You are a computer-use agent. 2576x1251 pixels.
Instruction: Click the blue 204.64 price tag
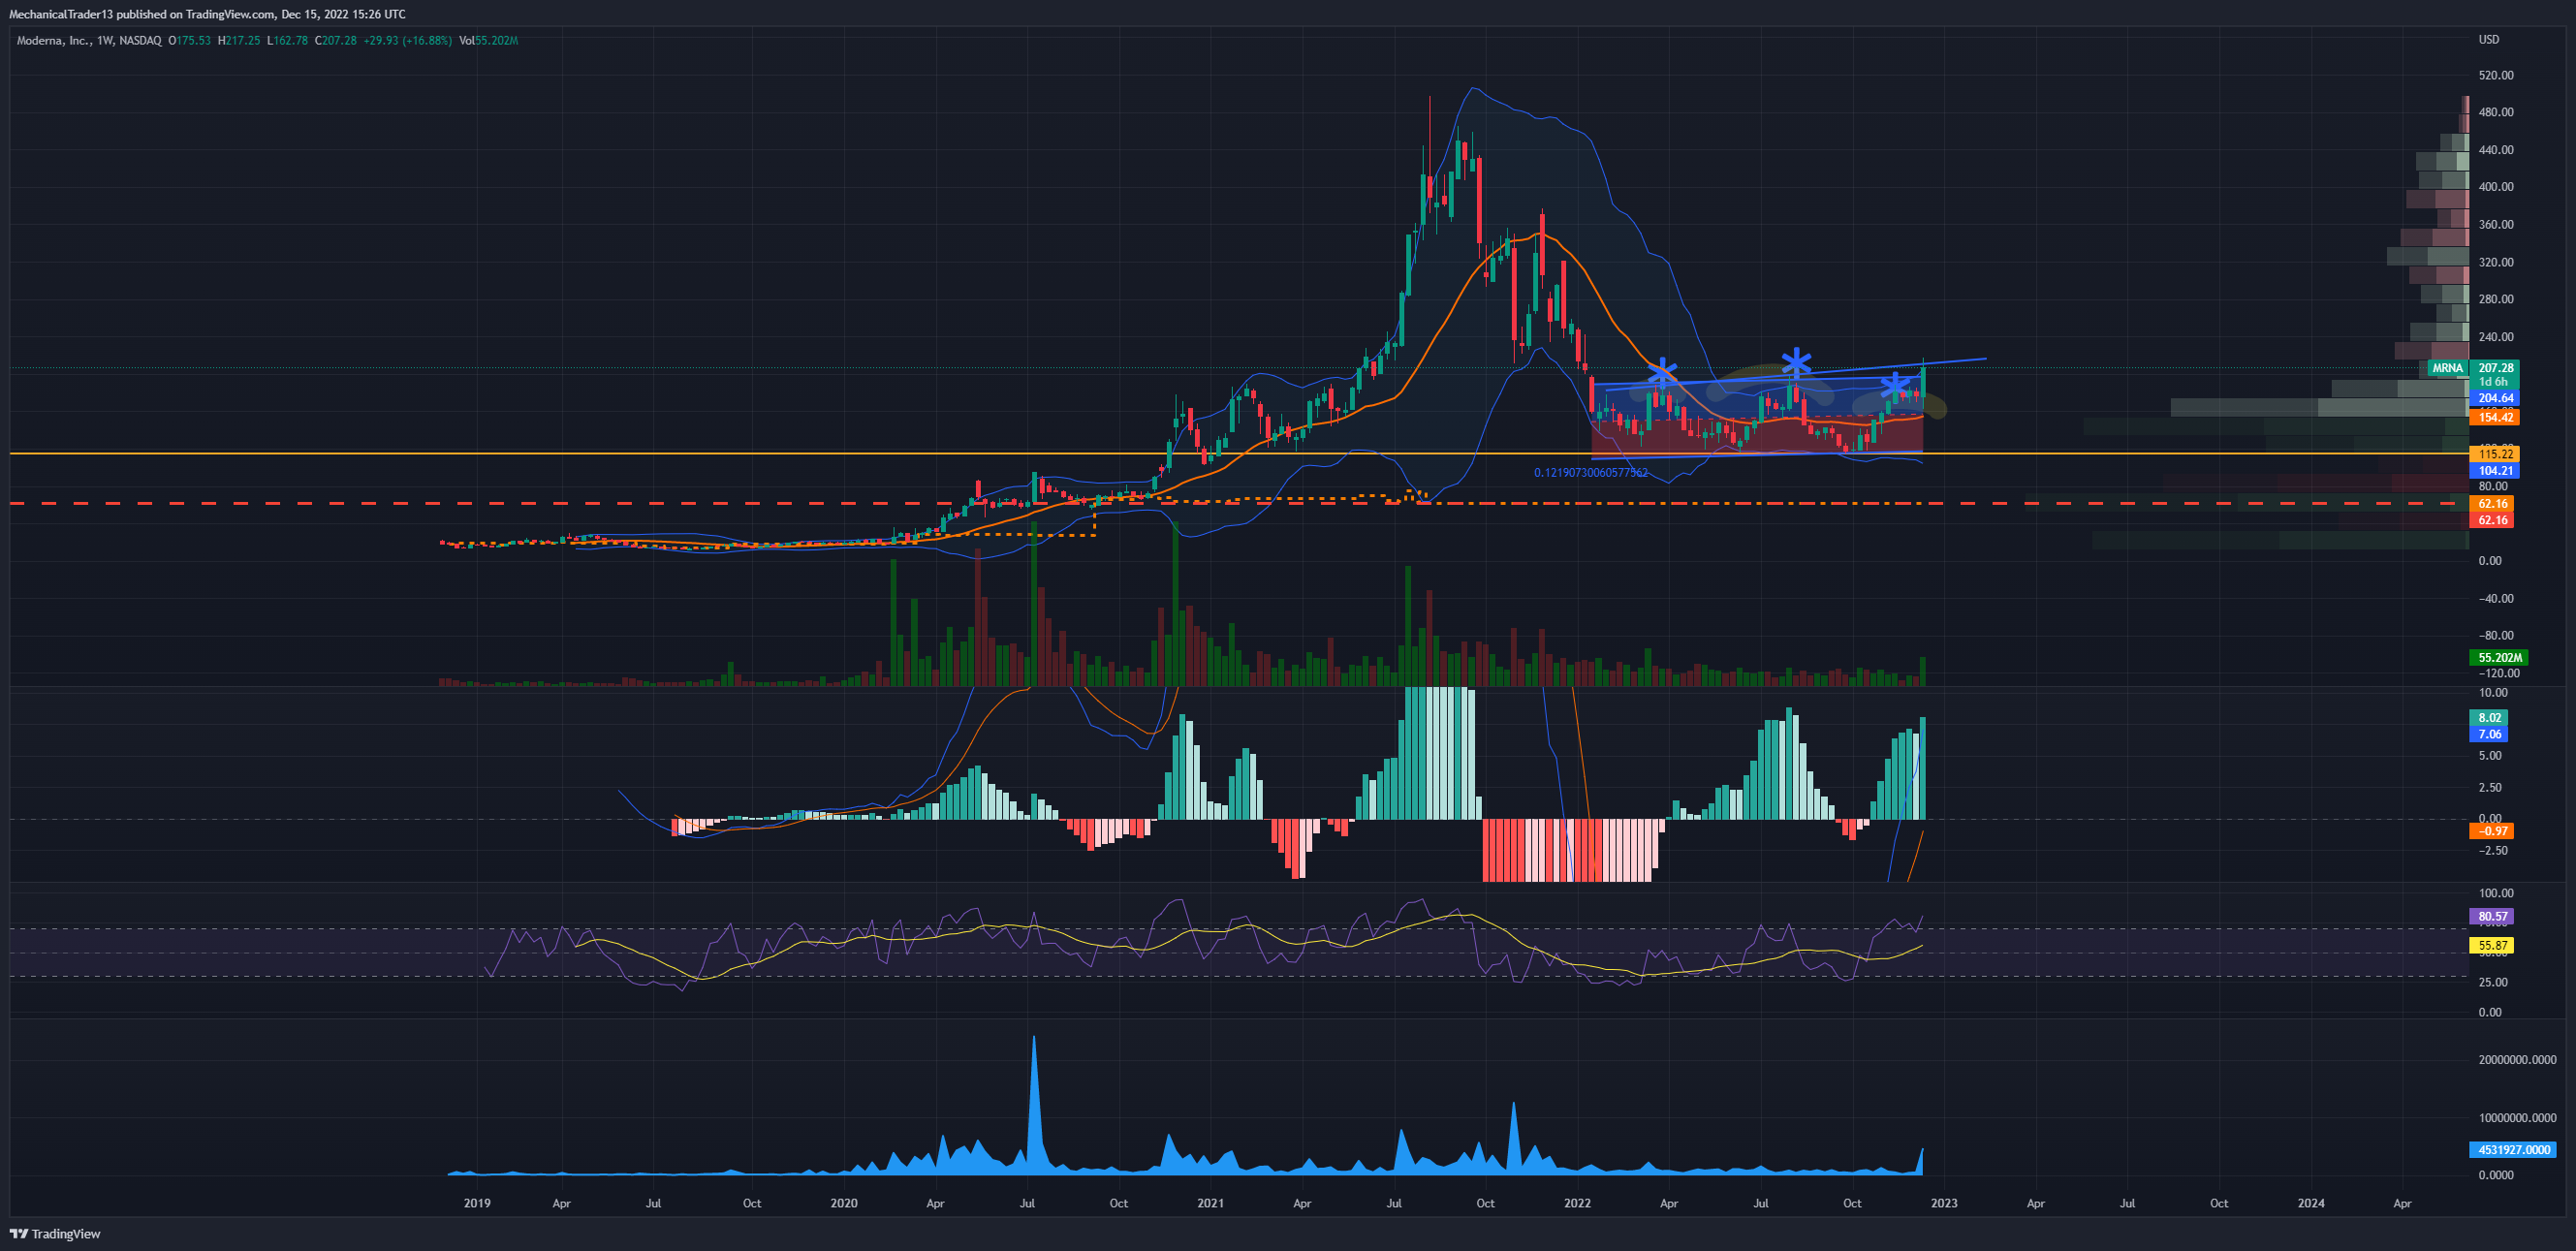[2495, 398]
